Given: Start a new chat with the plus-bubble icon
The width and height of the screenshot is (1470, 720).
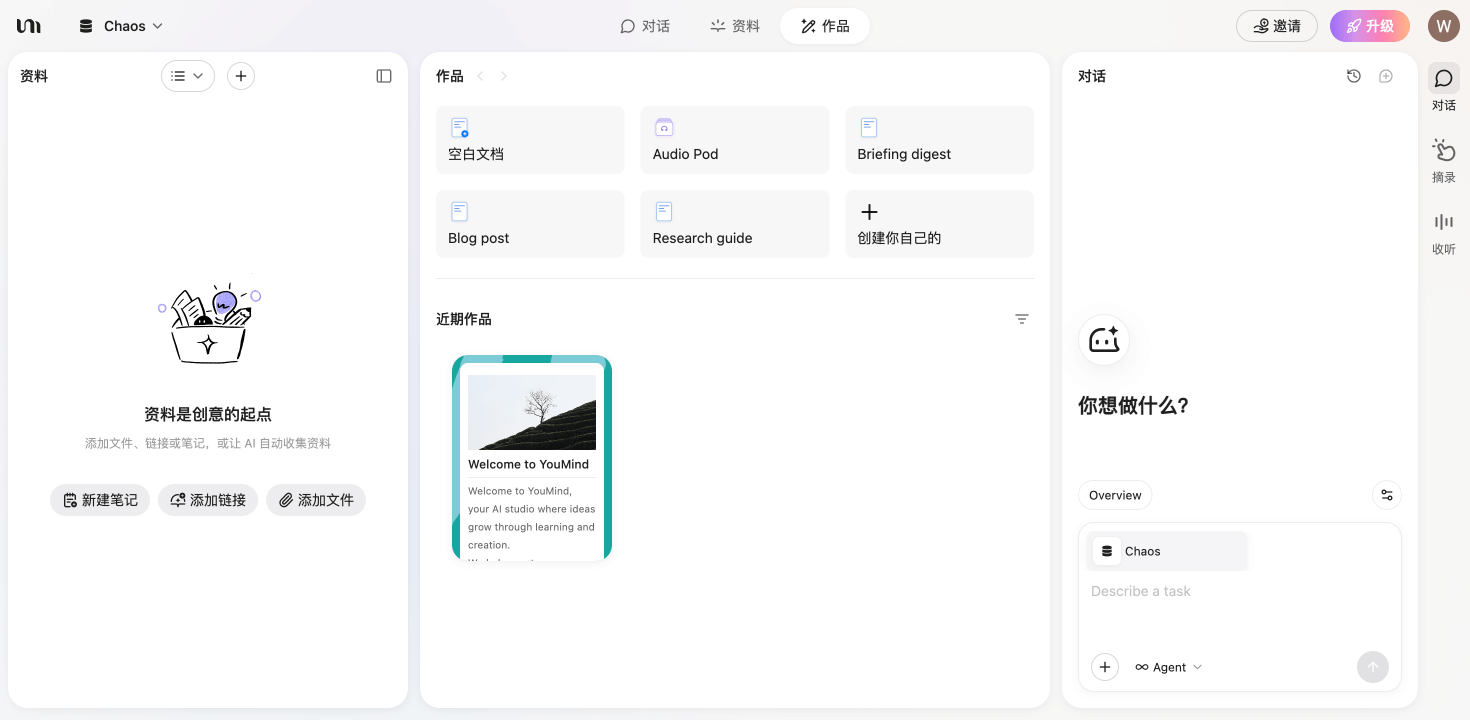Looking at the screenshot, I should [x=1386, y=76].
